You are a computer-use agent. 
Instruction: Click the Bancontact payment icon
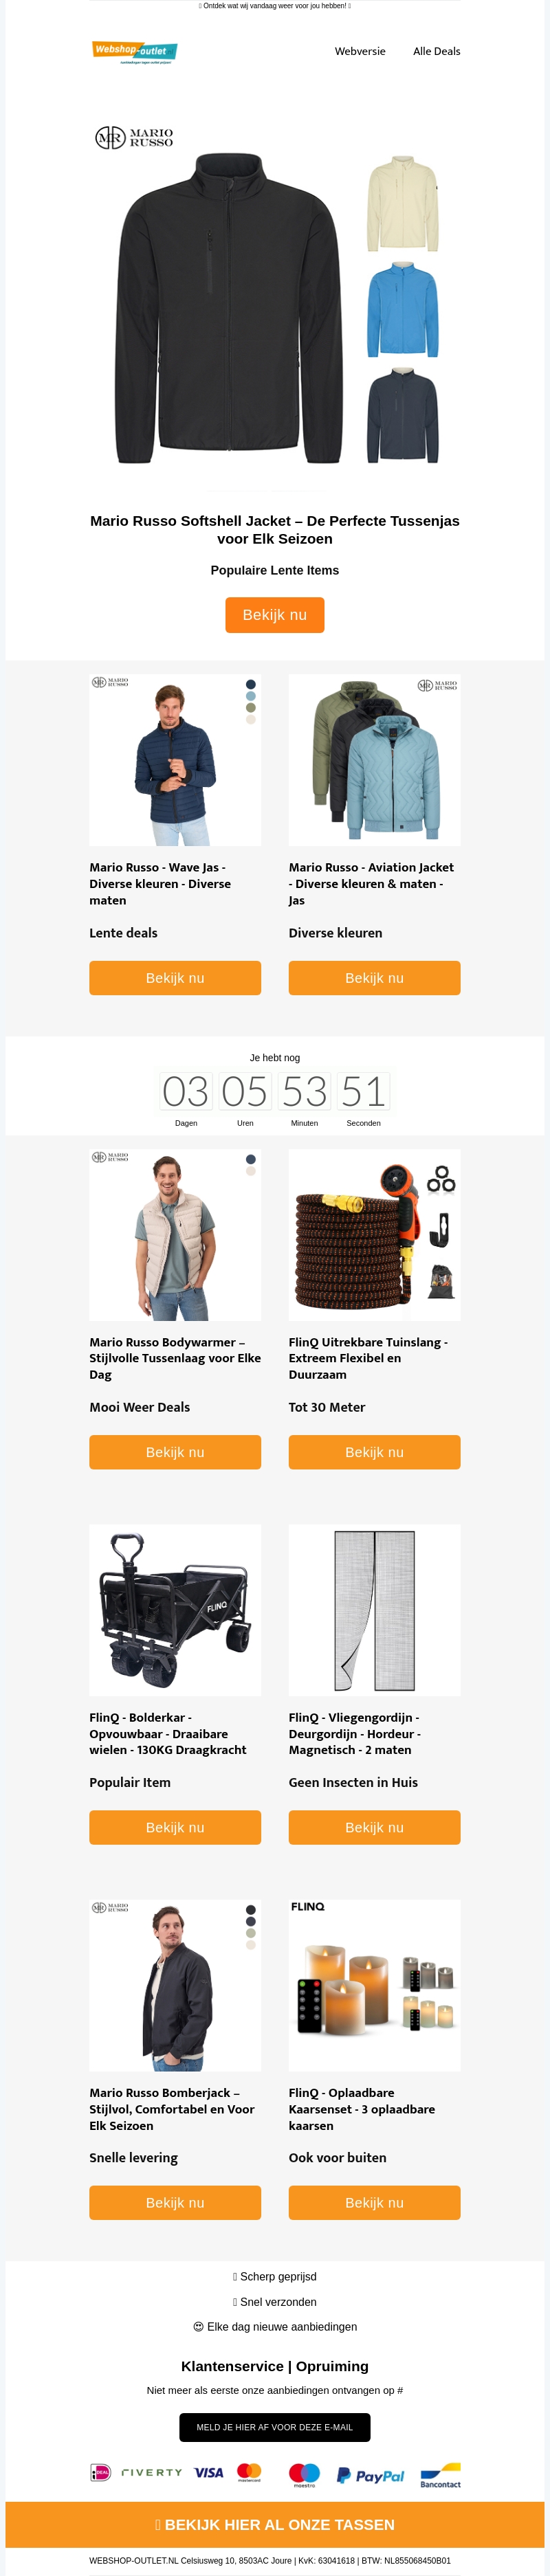[440, 2475]
